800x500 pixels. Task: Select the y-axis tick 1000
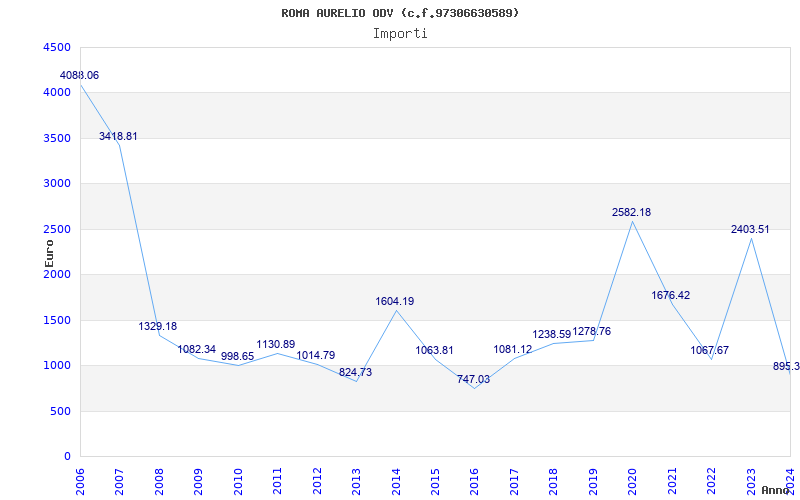58,366
